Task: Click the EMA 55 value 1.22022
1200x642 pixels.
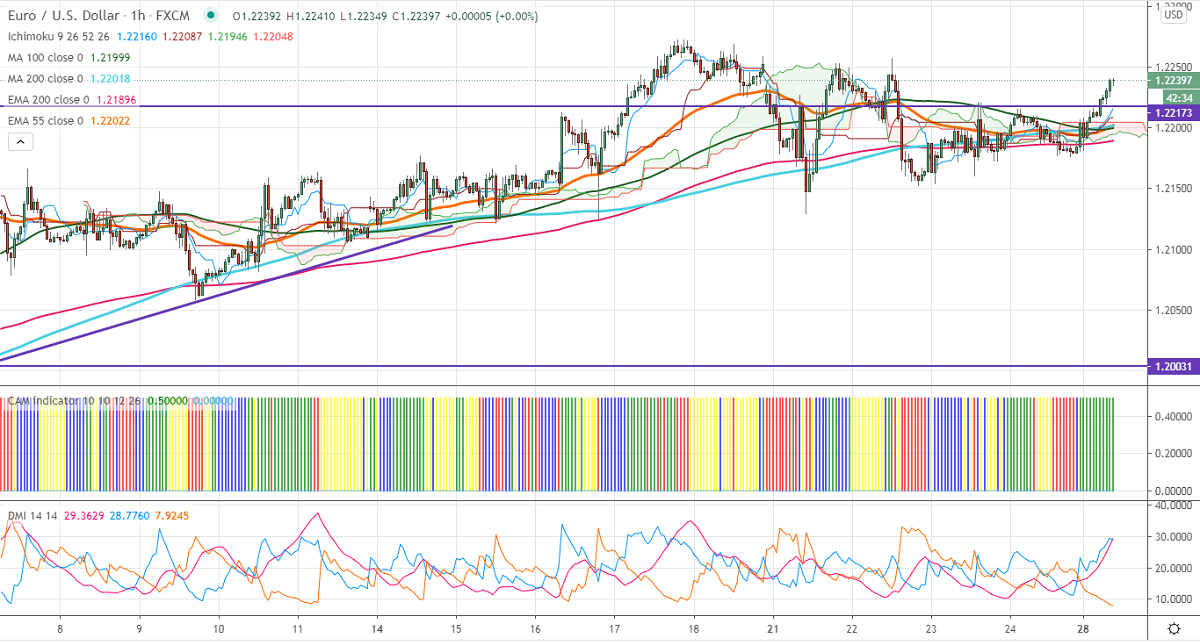Action: [x=110, y=121]
